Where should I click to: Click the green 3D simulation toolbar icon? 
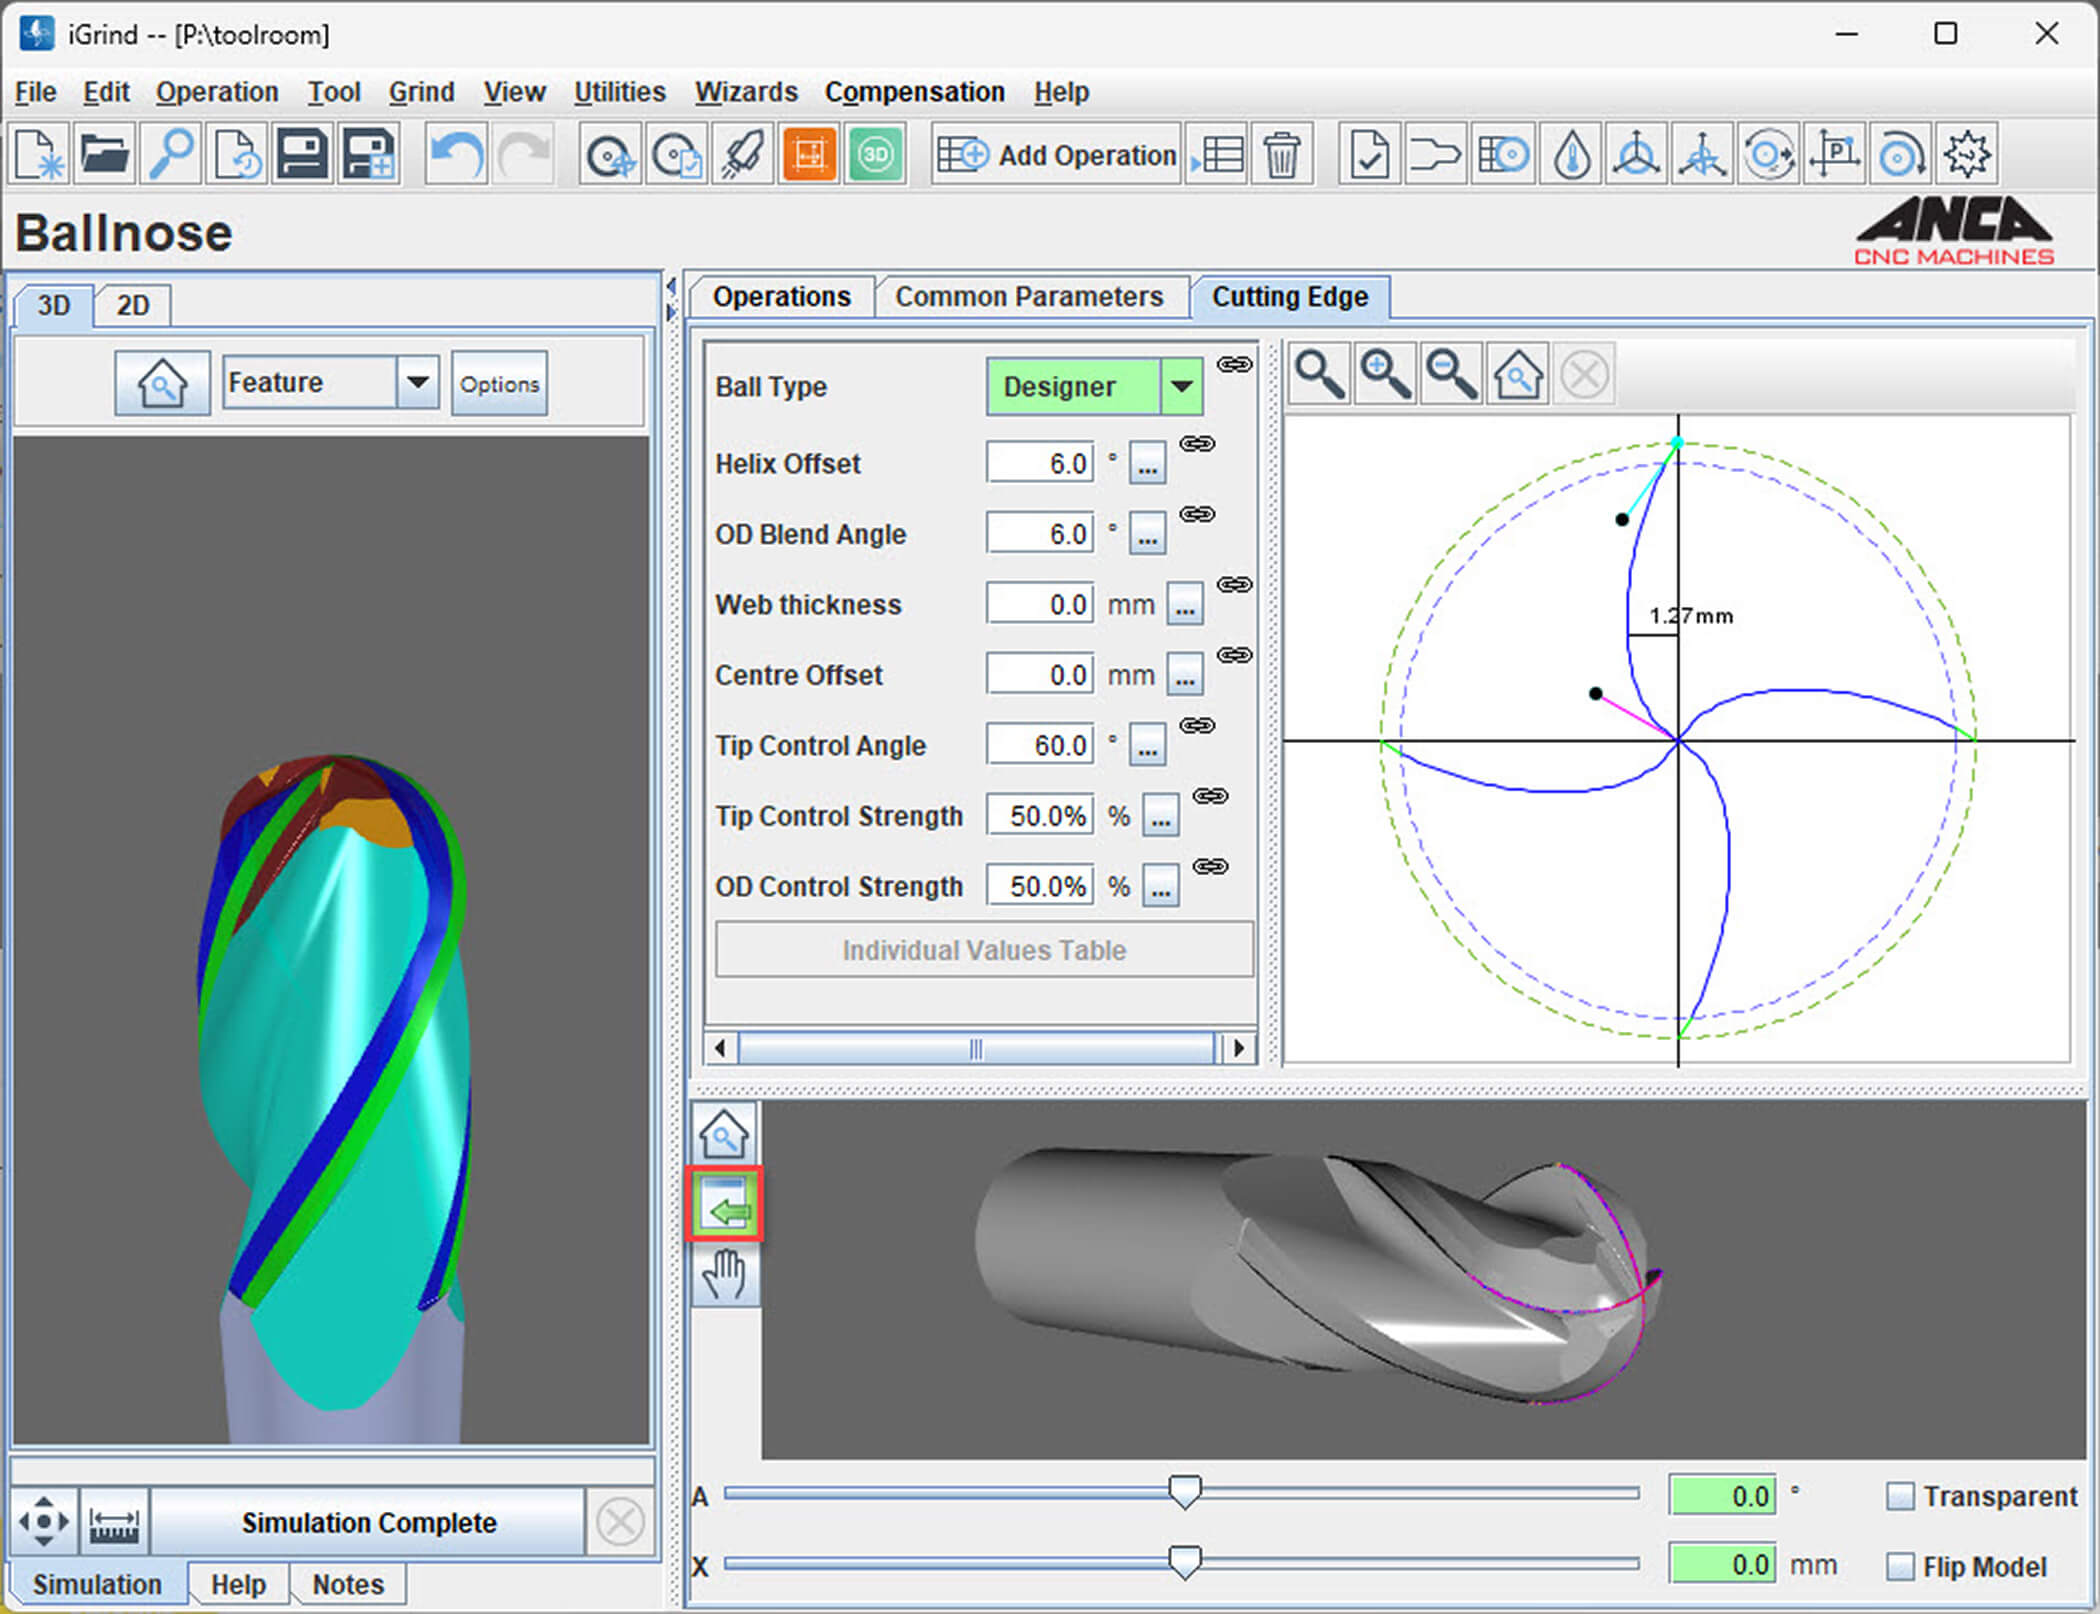[x=875, y=155]
